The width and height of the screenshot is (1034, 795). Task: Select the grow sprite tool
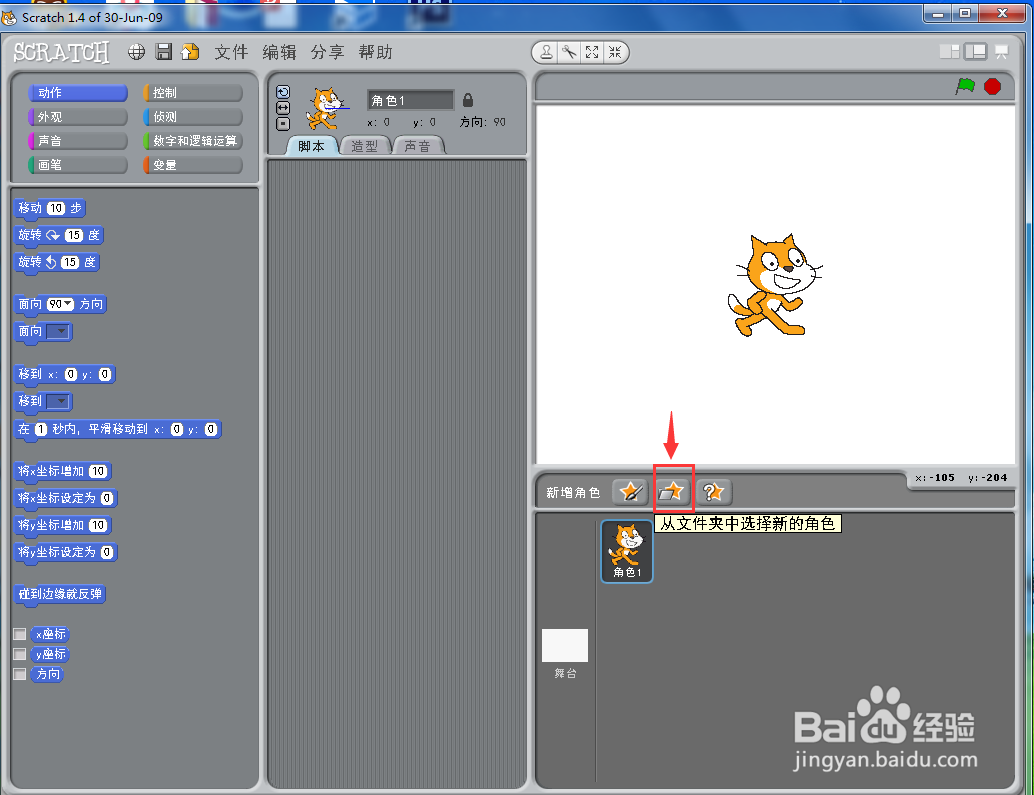(x=592, y=52)
